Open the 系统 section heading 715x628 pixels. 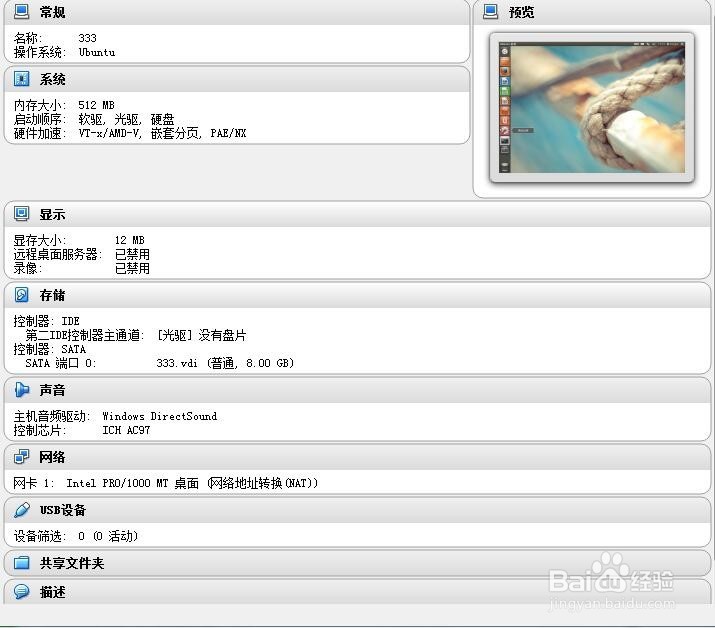[52, 79]
